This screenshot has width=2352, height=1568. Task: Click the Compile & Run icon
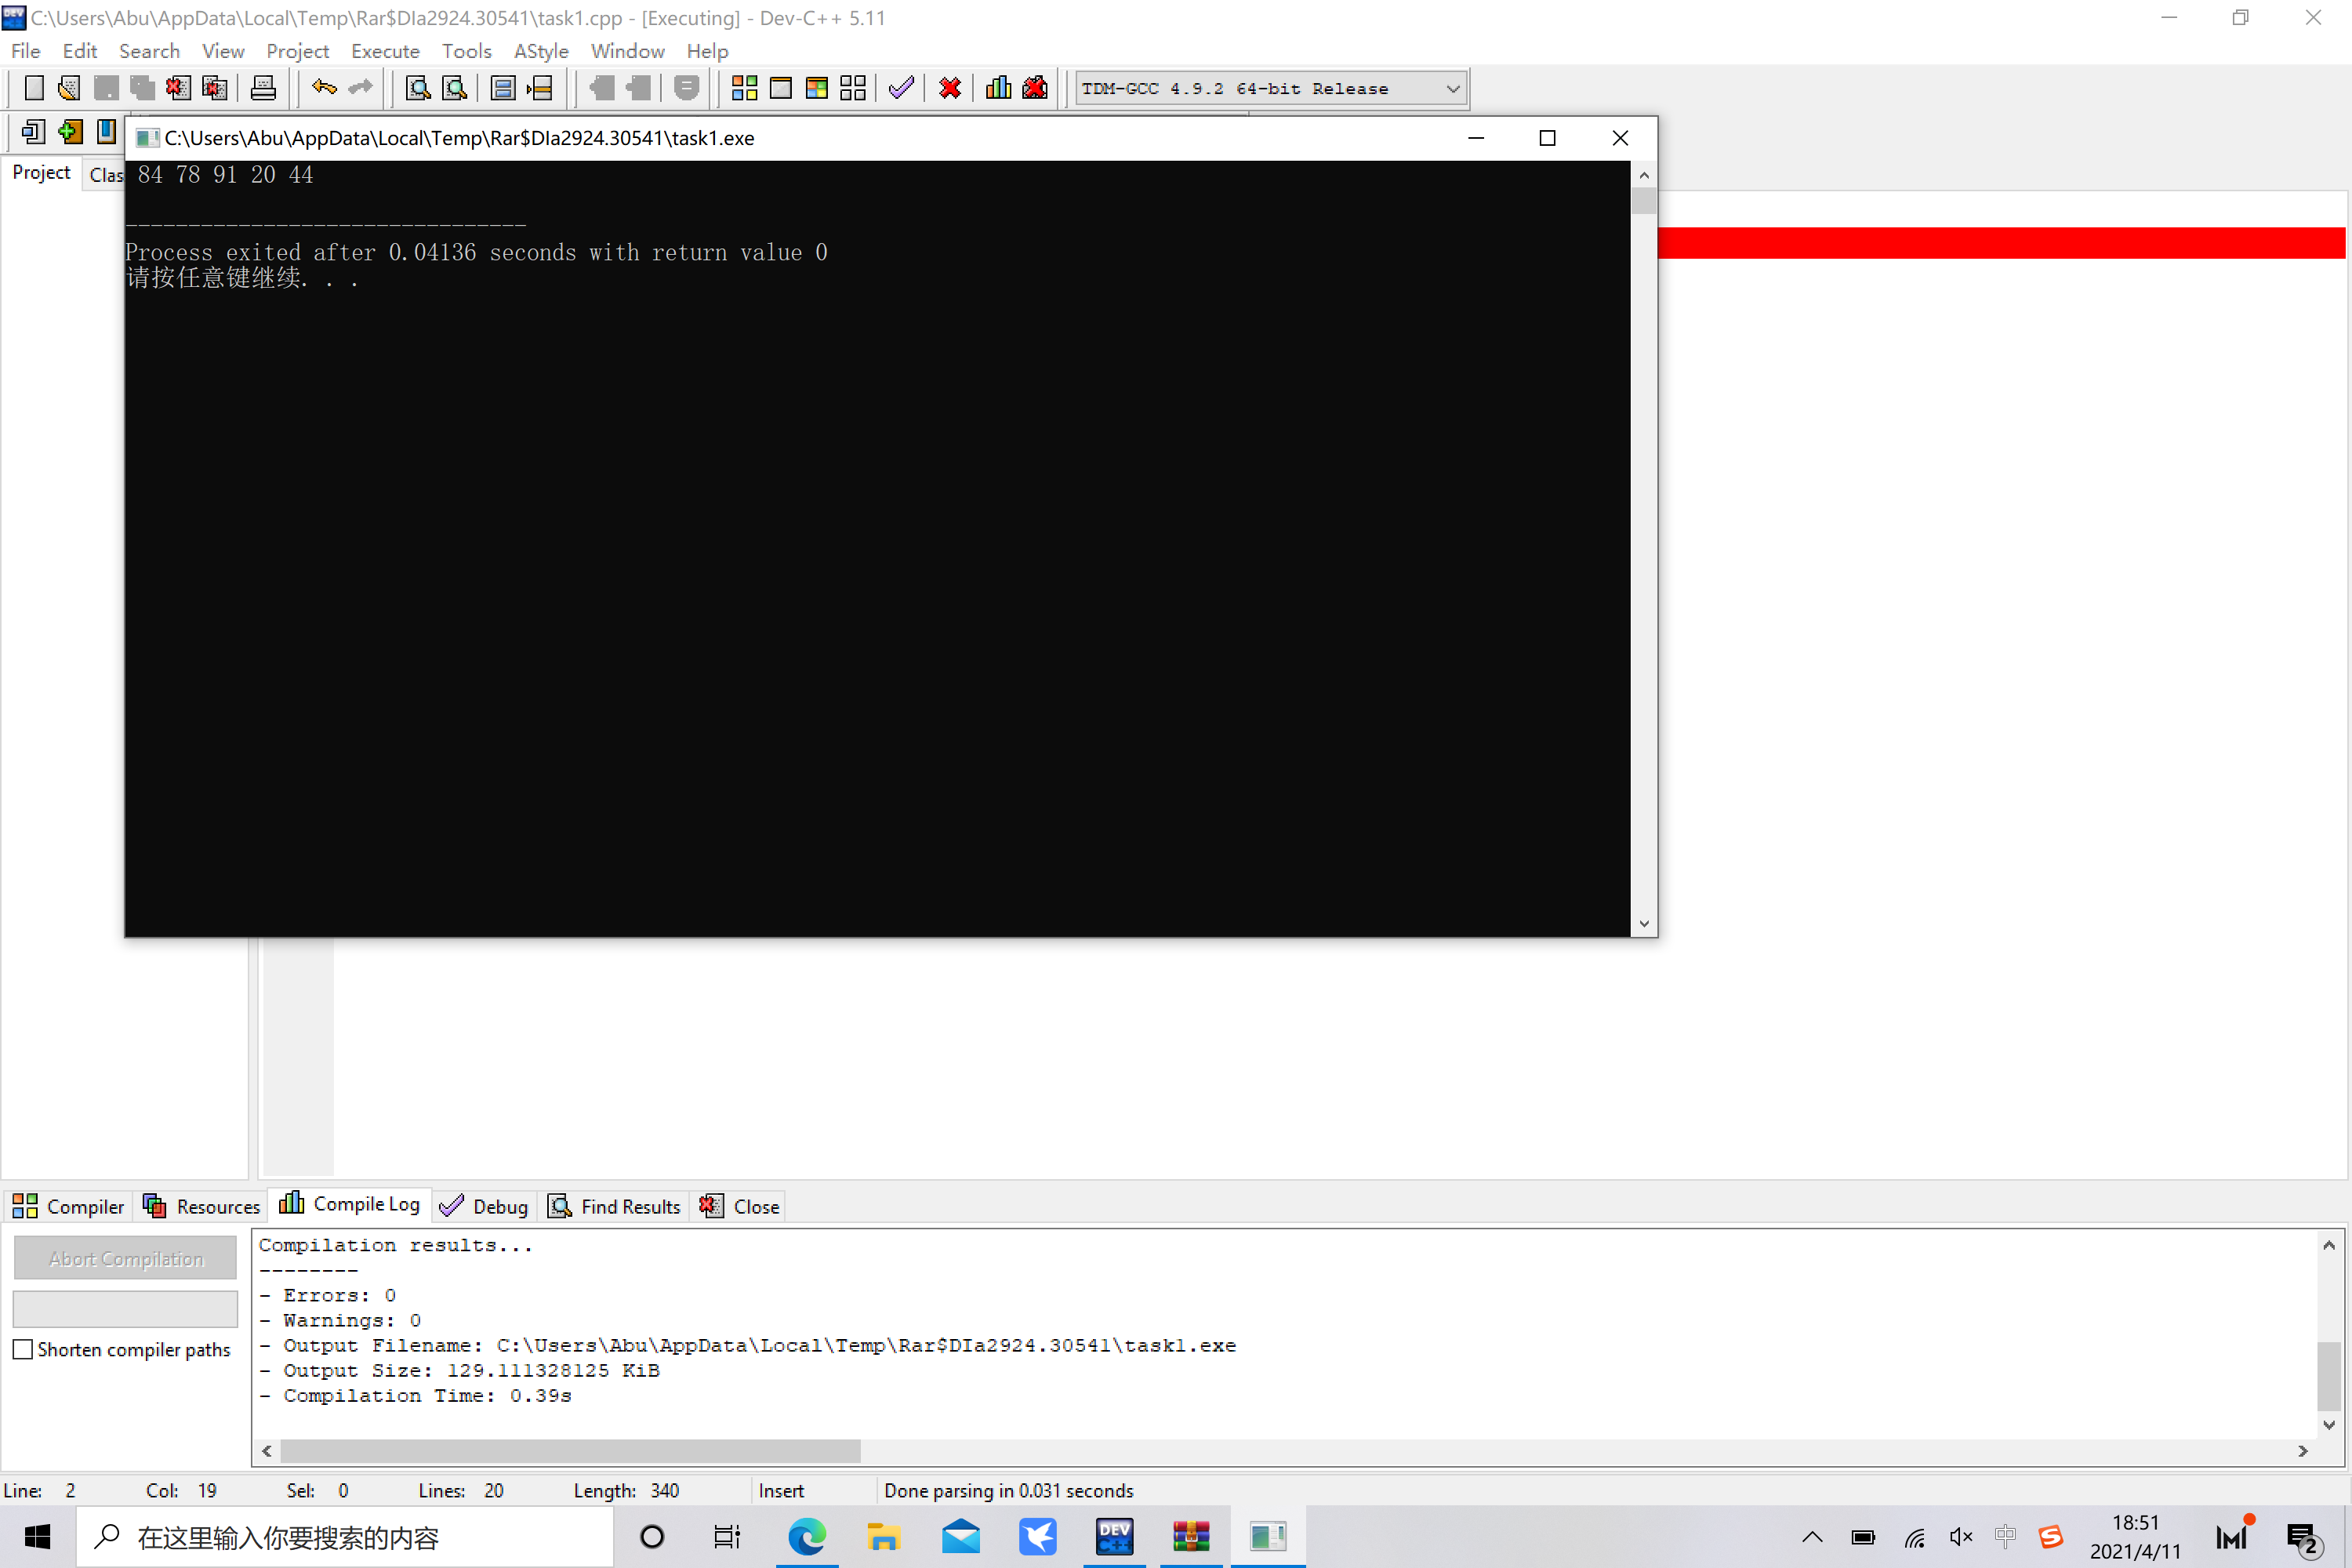point(816,88)
